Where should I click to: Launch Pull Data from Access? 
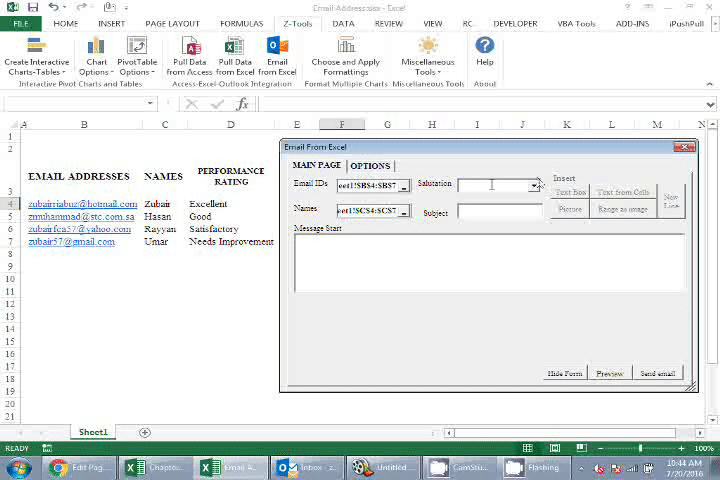(x=189, y=56)
